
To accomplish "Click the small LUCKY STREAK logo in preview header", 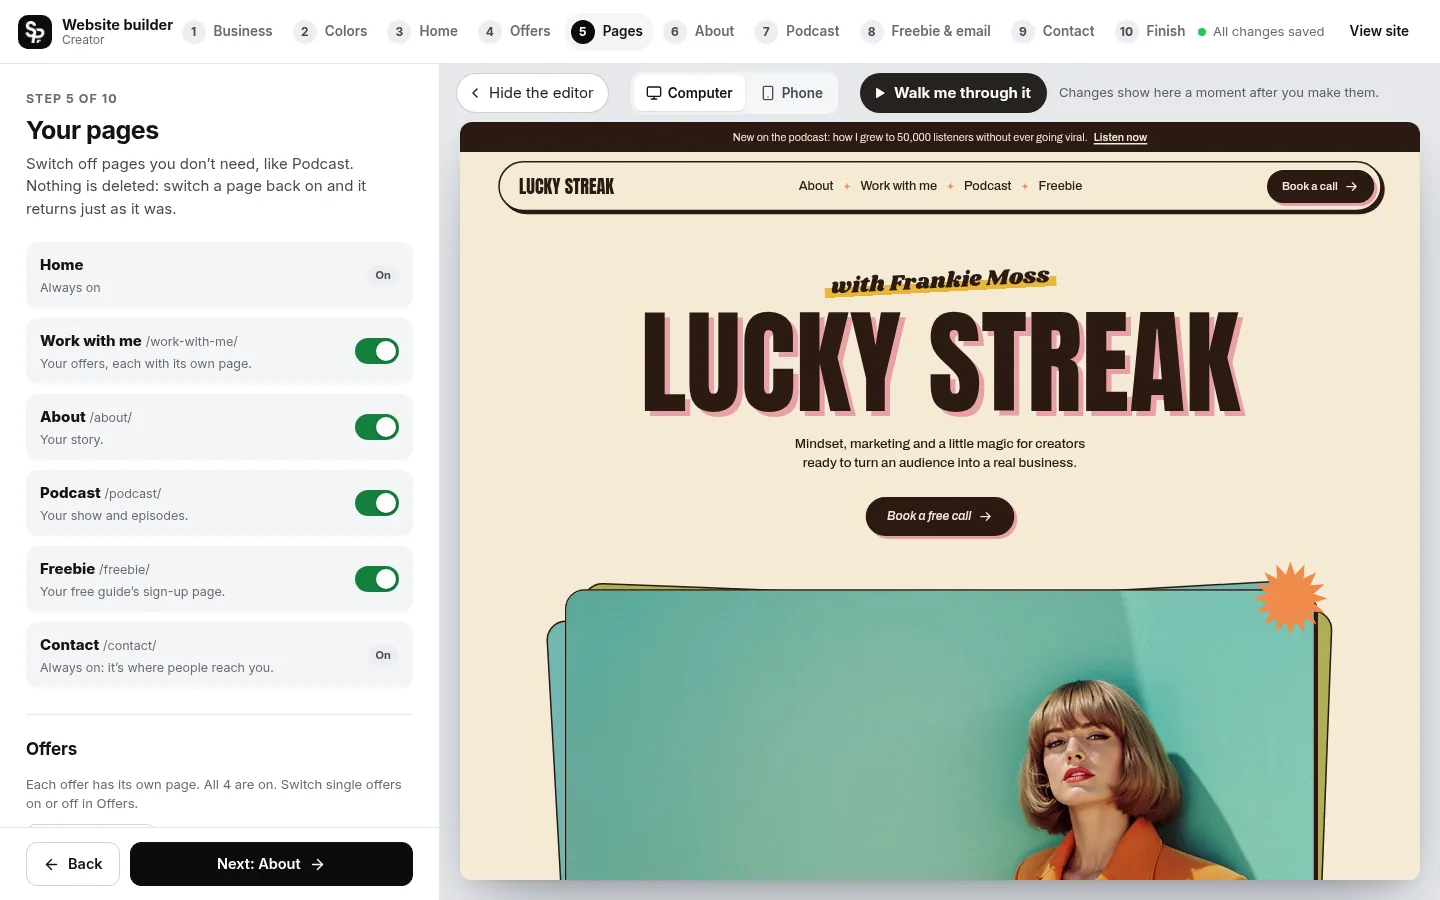I will [x=566, y=186].
